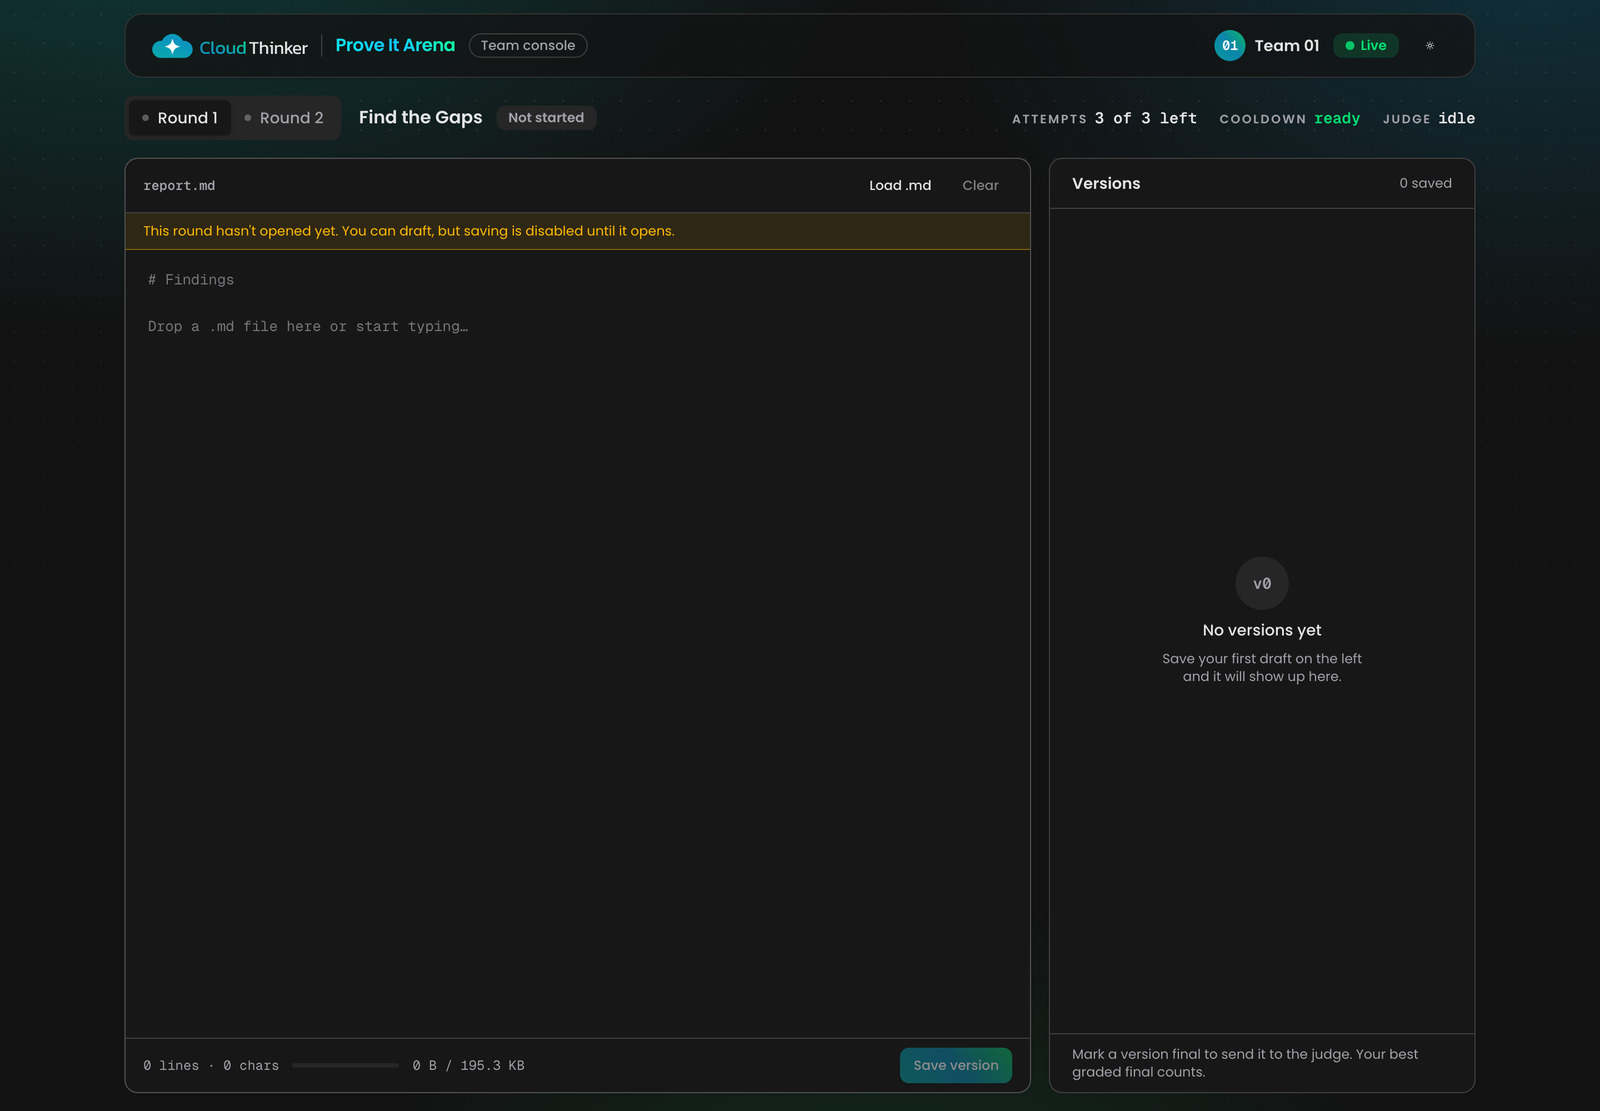Click the v0 version placeholder circle
Screen dimensions: 1600x1111
coord(1262,583)
